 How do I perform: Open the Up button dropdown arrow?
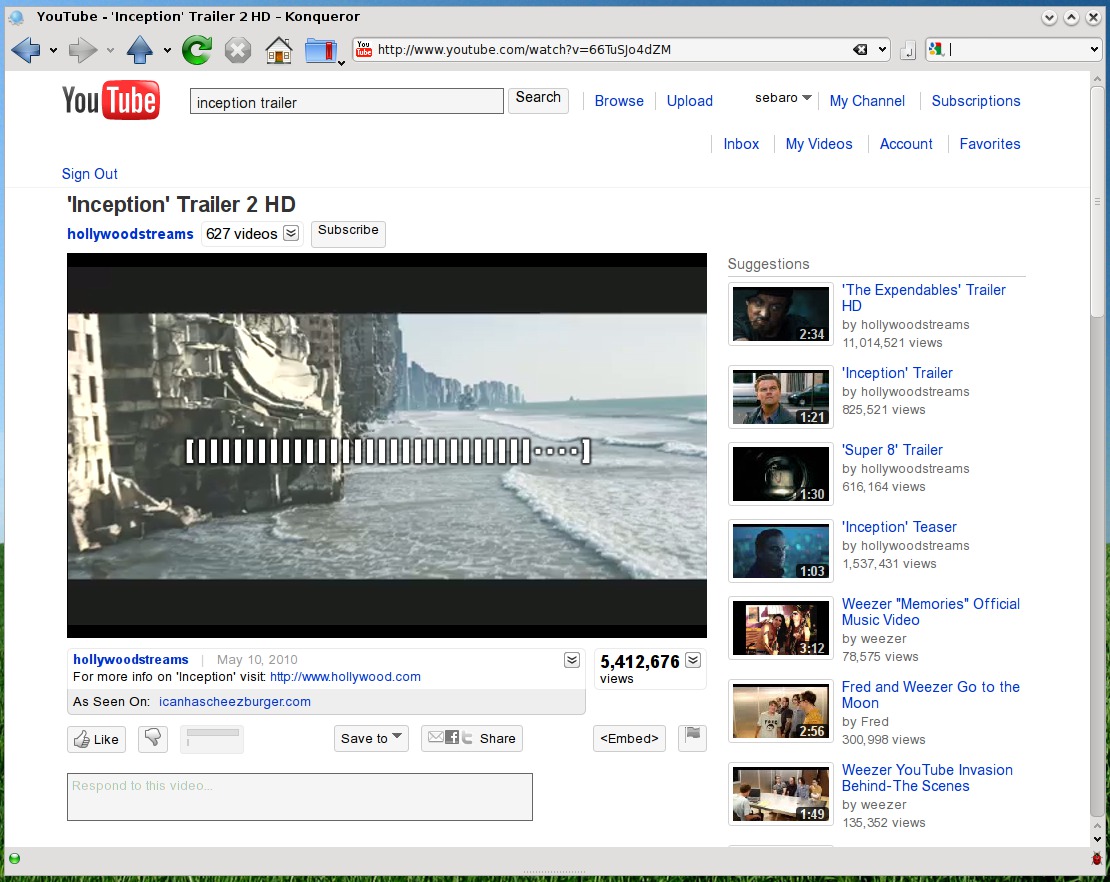(167, 50)
